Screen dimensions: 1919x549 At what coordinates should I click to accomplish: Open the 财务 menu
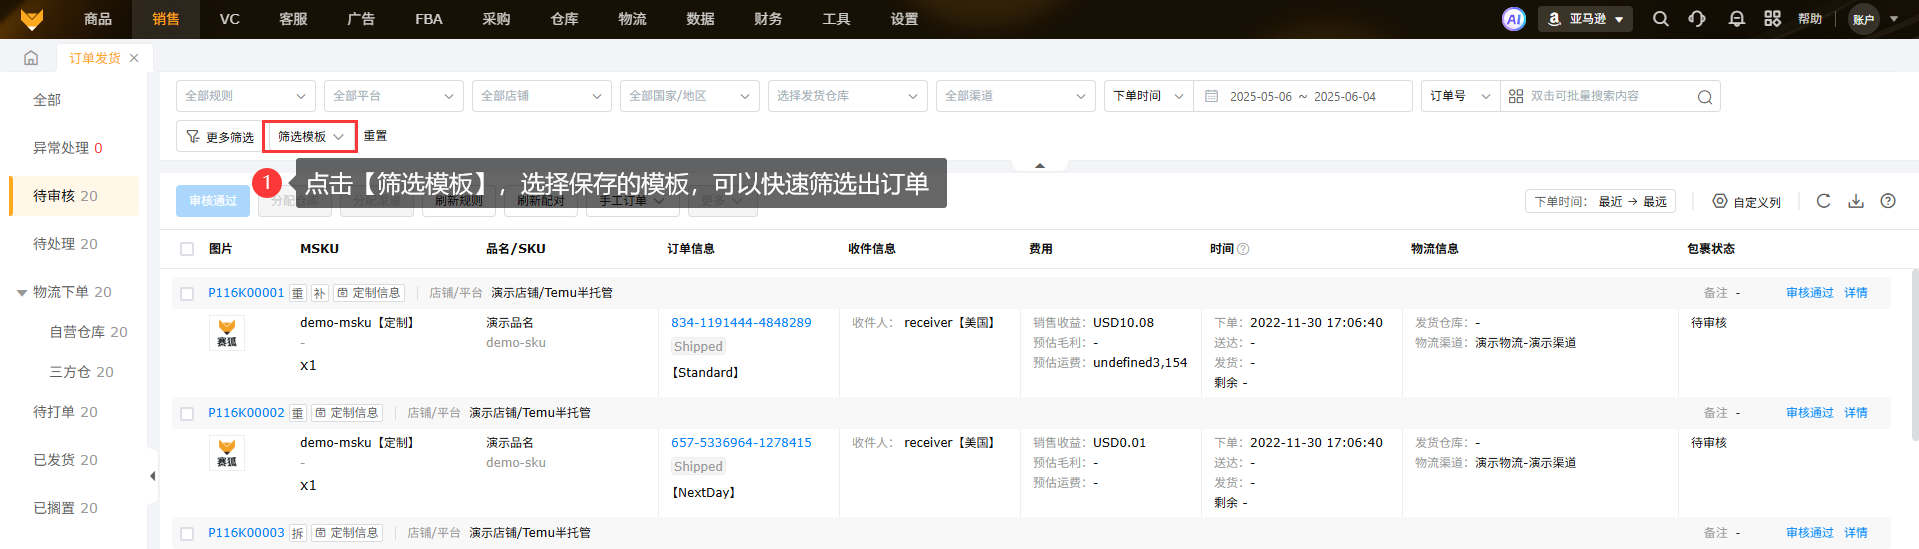(x=768, y=19)
